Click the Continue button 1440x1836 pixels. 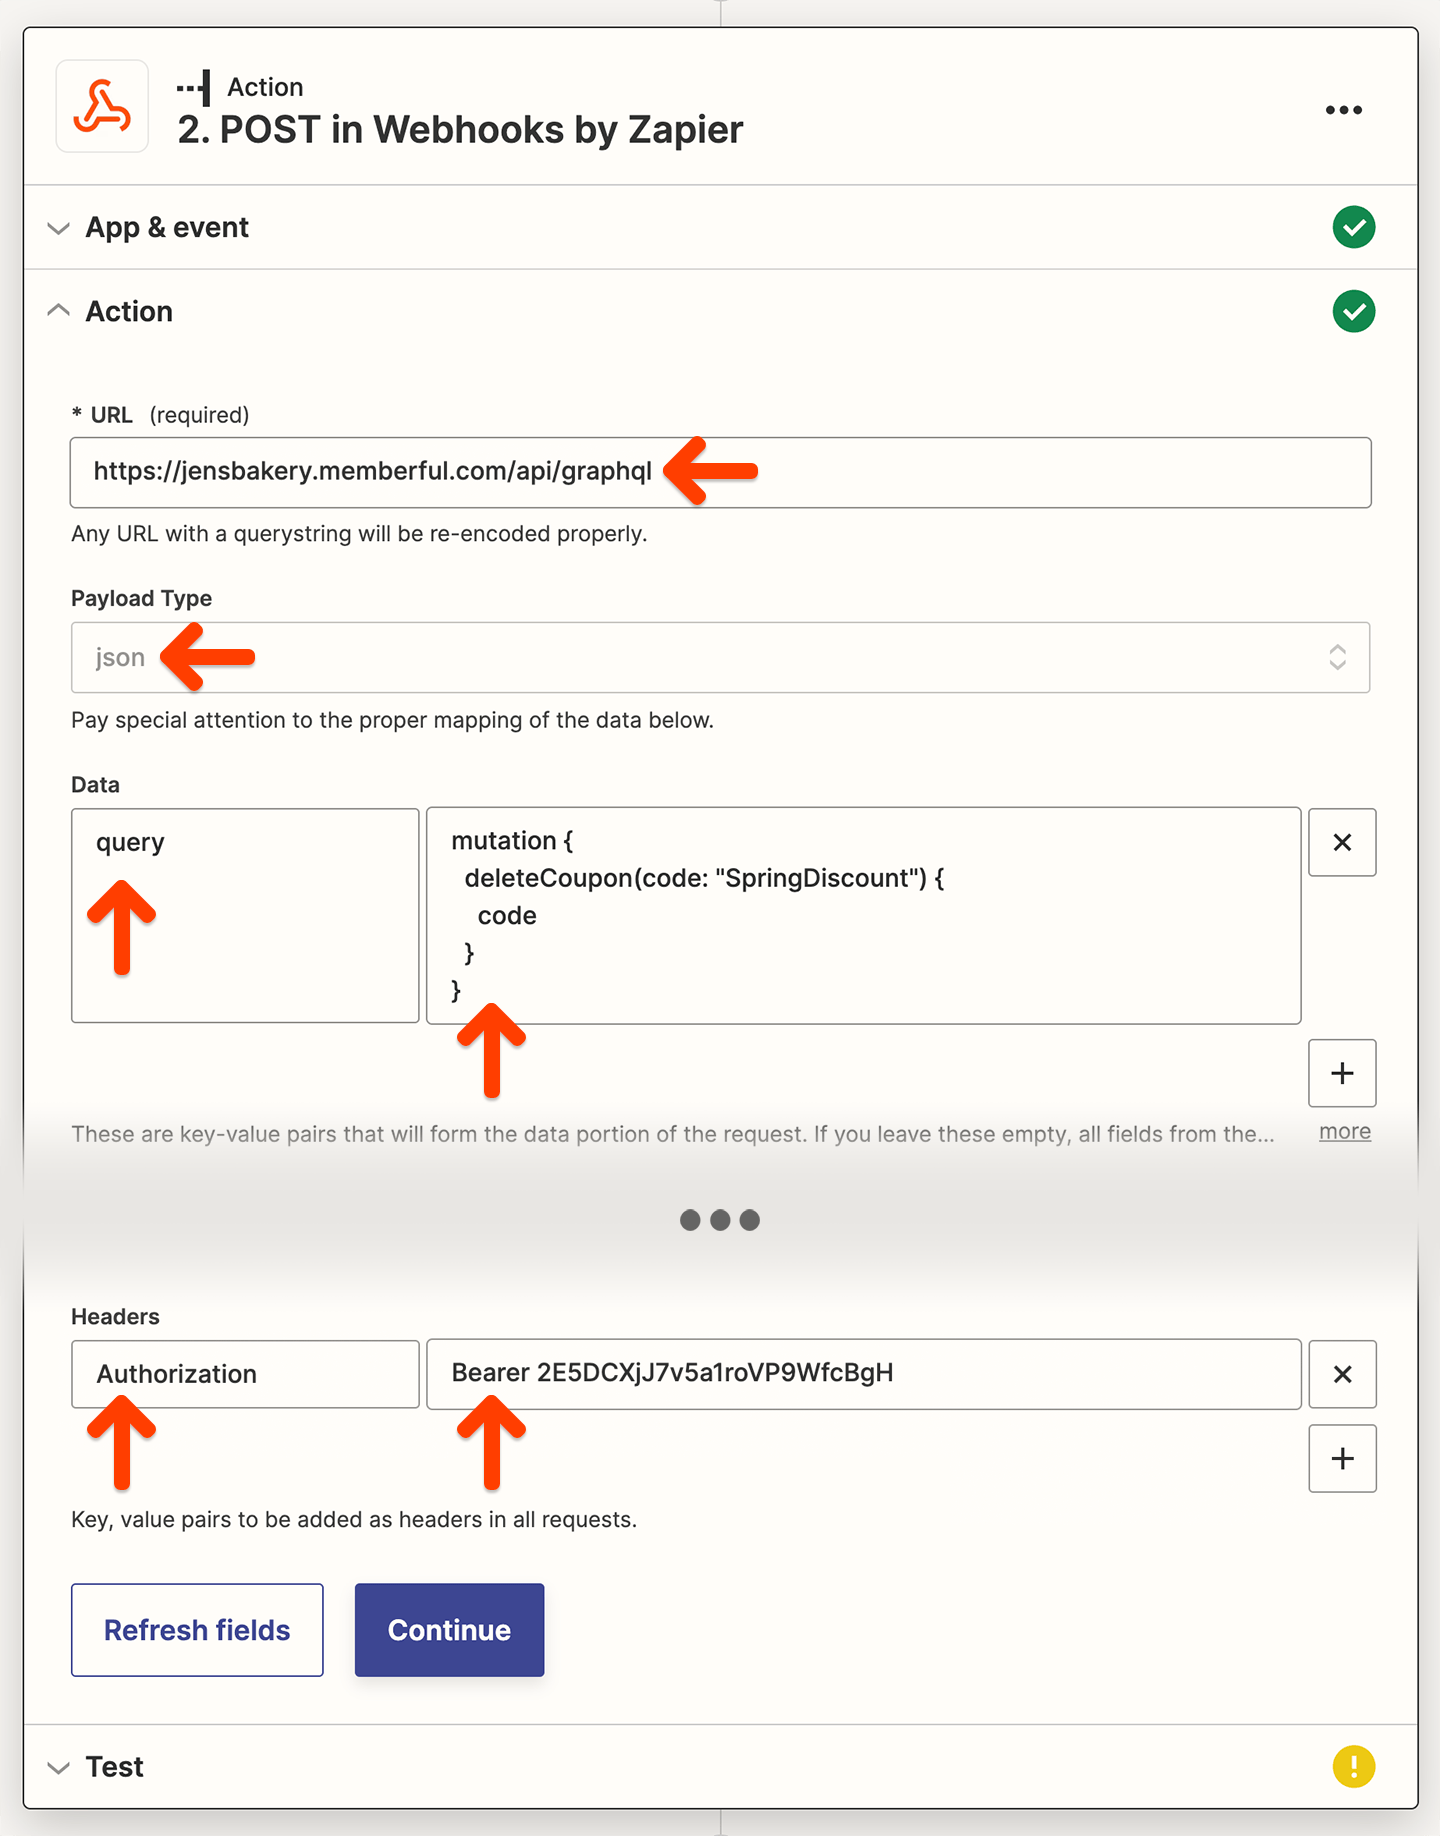click(x=449, y=1630)
